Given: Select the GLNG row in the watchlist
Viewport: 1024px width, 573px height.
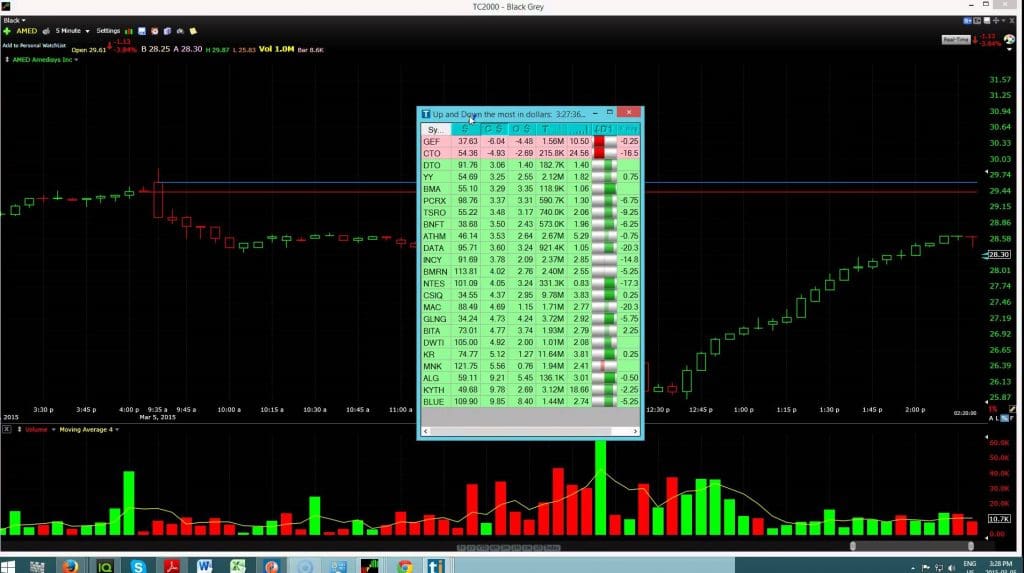Looking at the screenshot, I should tap(530, 319).
